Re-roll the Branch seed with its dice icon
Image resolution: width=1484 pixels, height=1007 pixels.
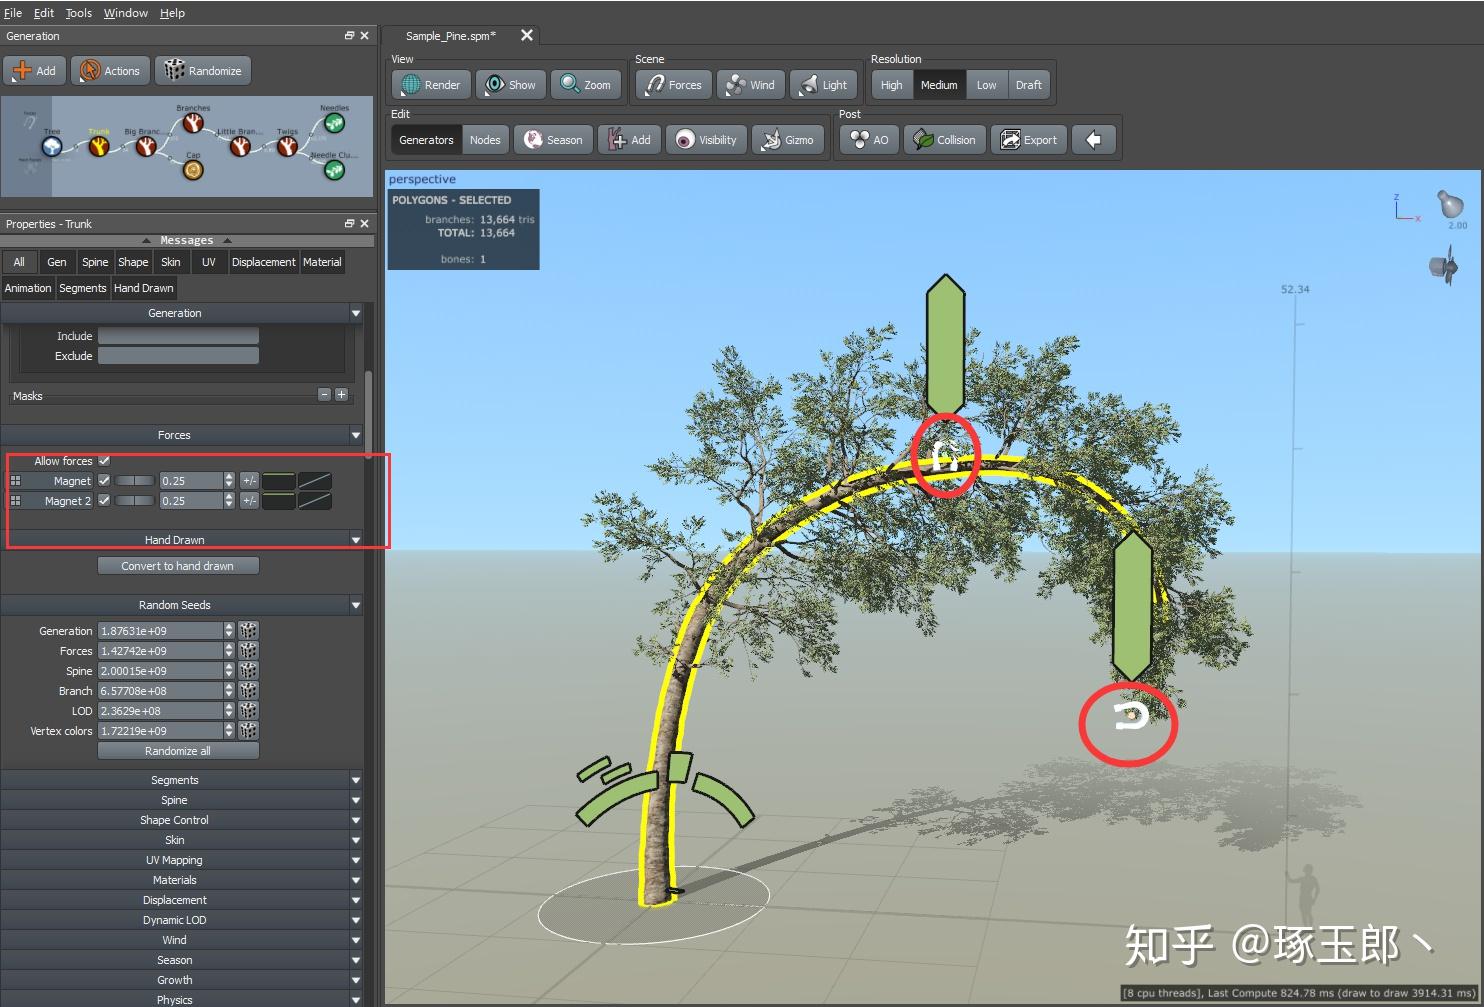click(247, 690)
